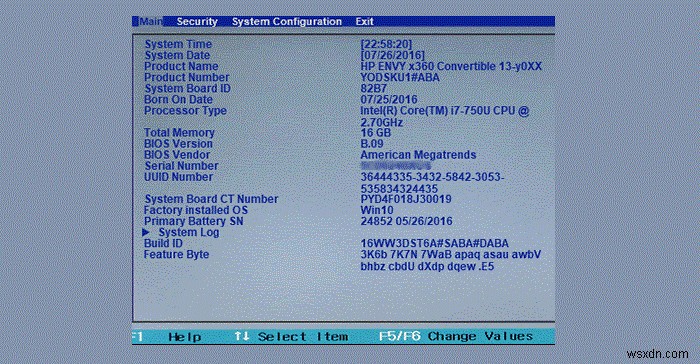Click the Factory installed OS label
The width and height of the screenshot is (700, 364).
(196, 210)
